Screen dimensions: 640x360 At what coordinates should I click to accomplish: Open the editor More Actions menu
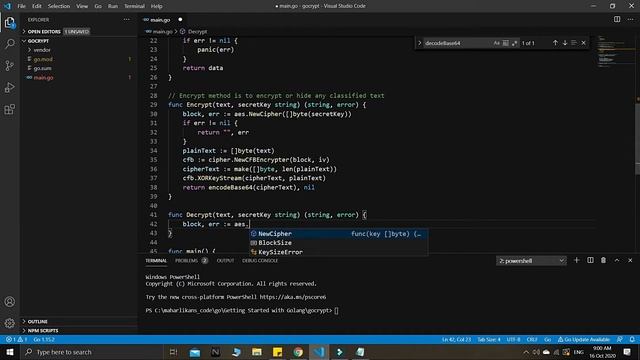(631, 19)
